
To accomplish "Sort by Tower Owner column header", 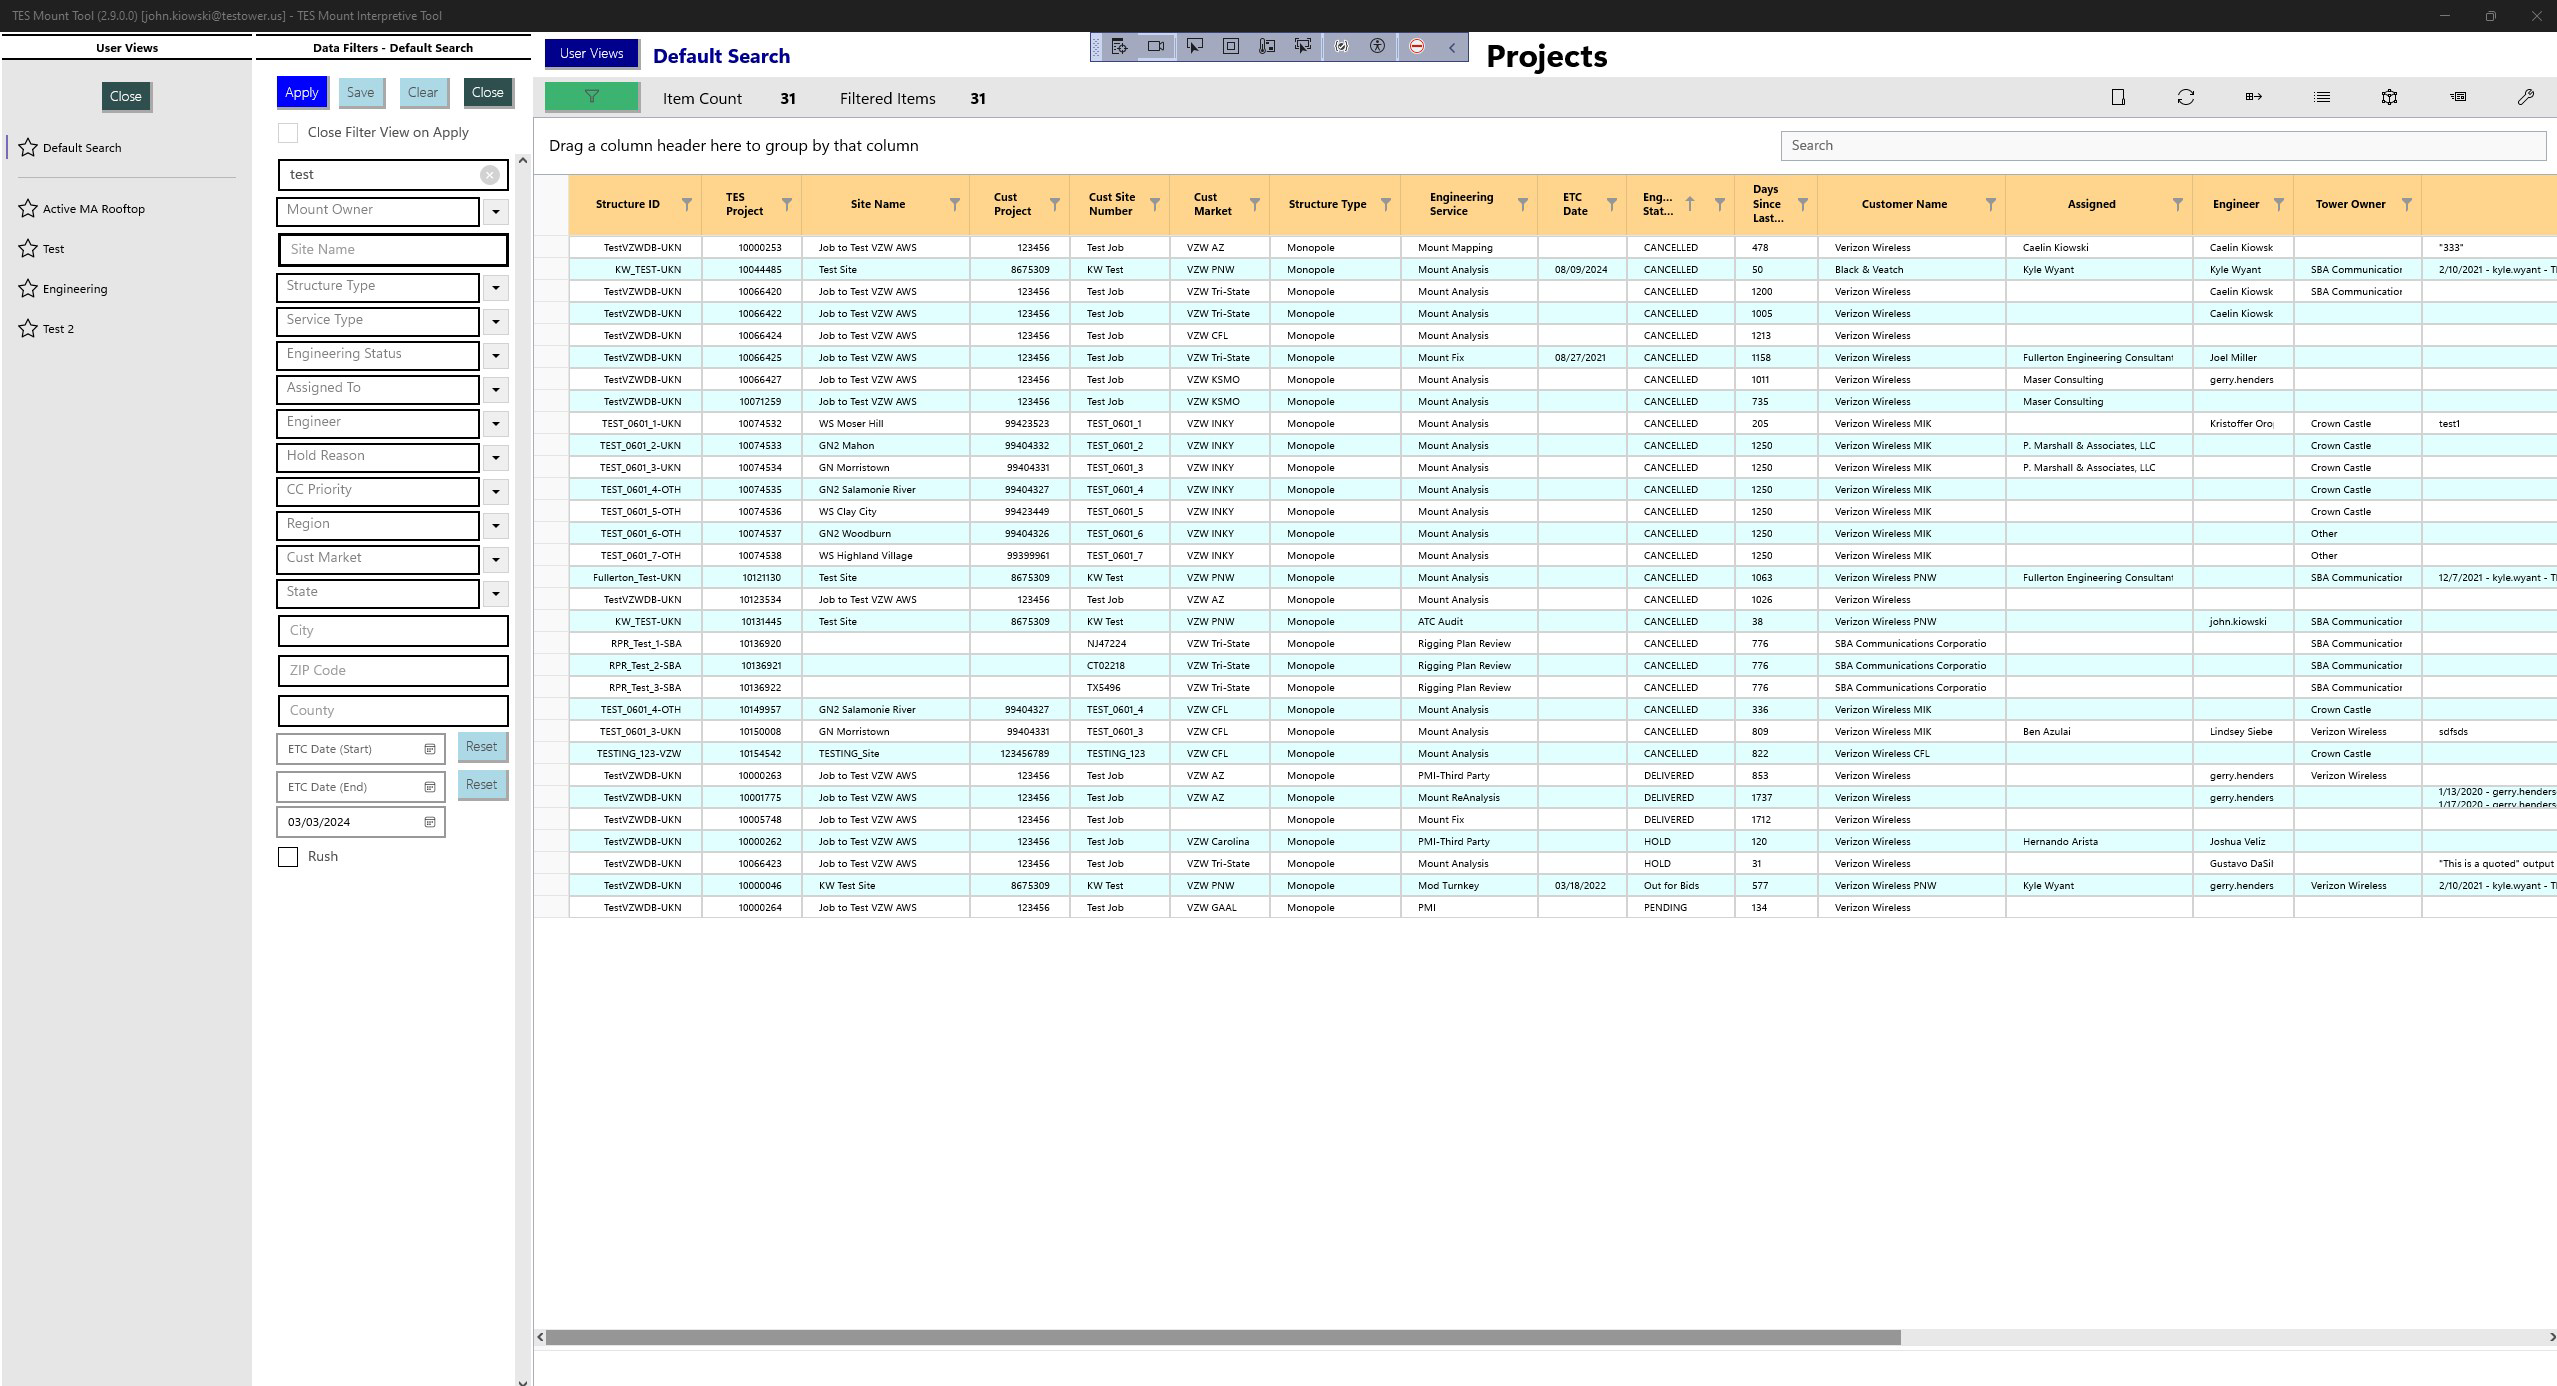I will click(2351, 204).
